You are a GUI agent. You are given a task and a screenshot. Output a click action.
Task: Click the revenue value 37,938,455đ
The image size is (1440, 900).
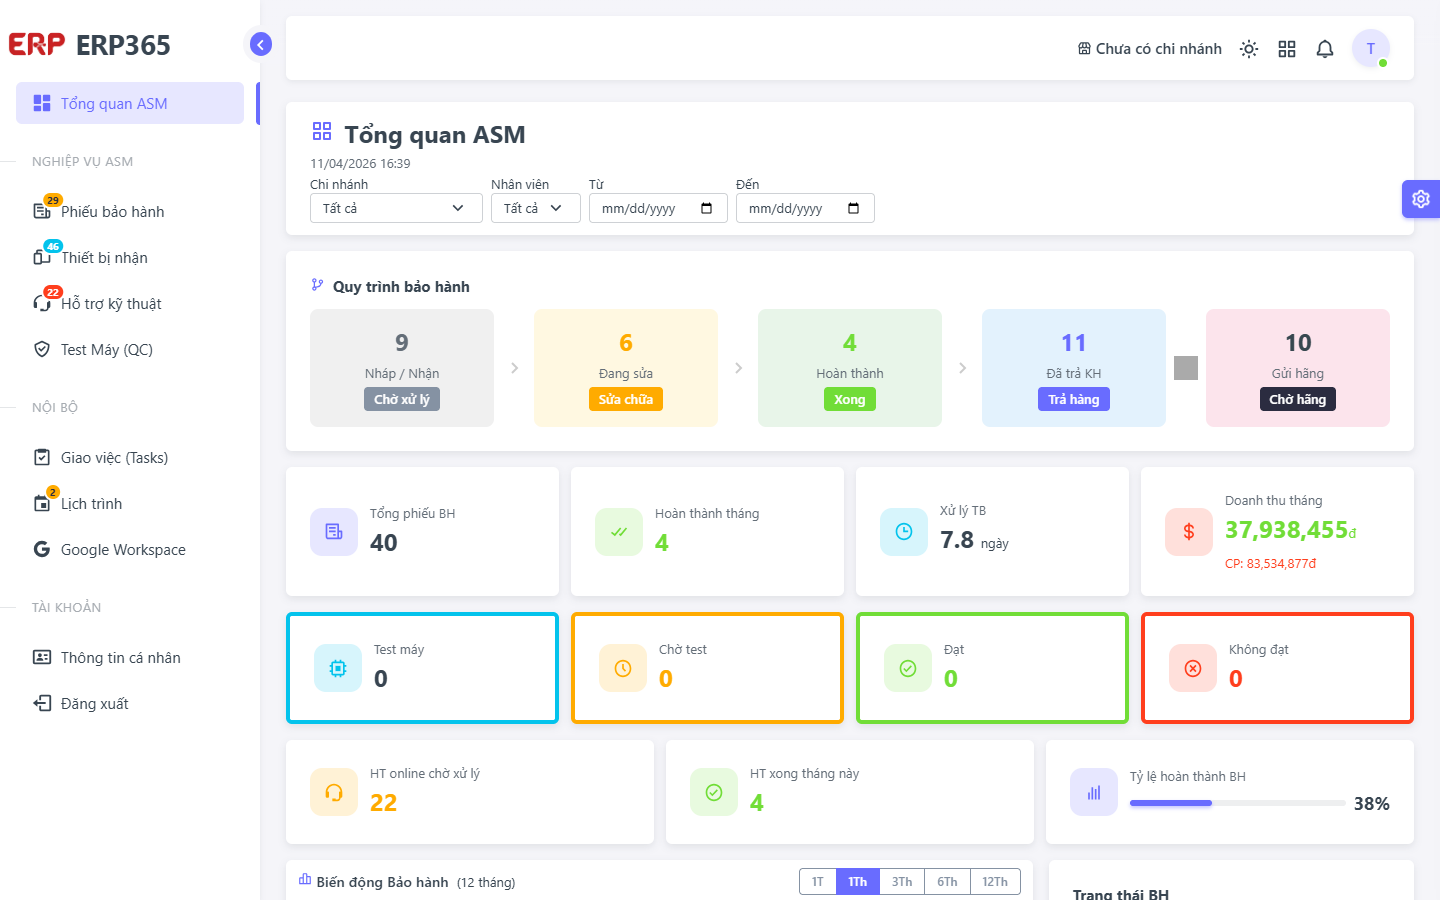click(x=1291, y=530)
